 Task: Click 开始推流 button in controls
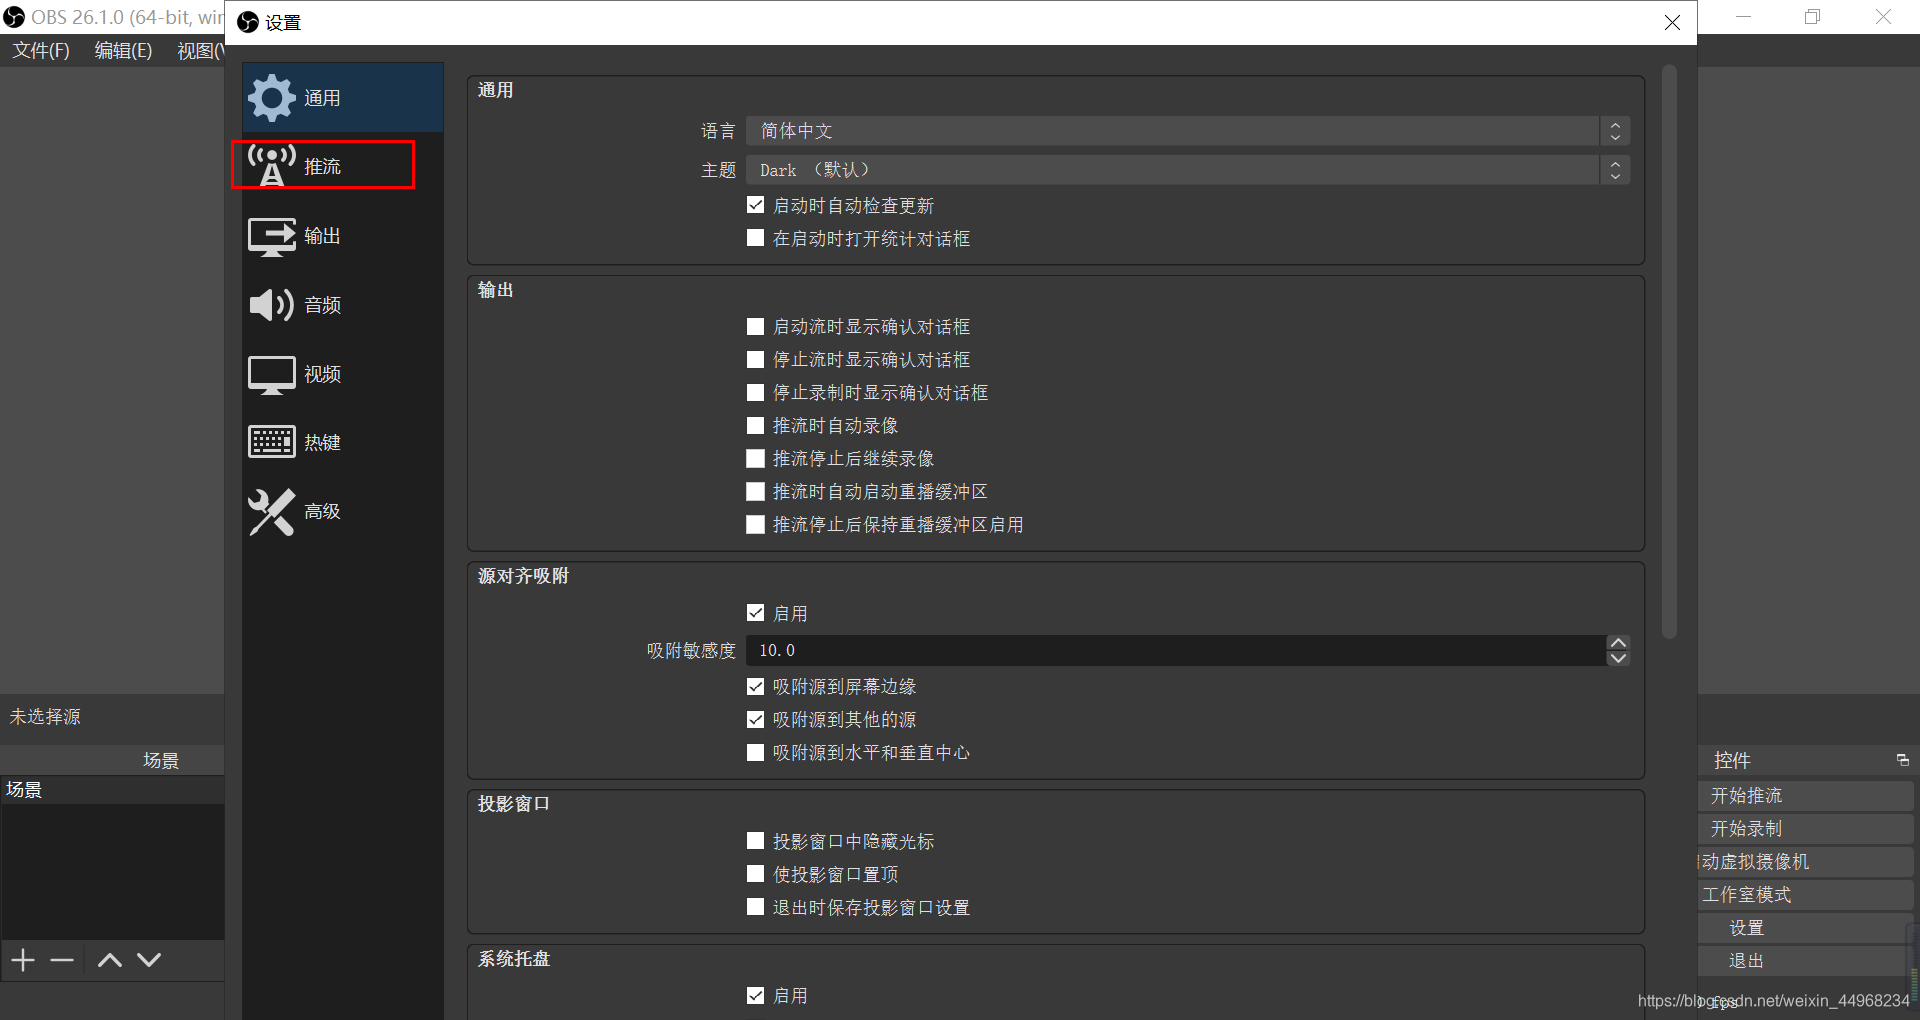tap(1806, 795)
